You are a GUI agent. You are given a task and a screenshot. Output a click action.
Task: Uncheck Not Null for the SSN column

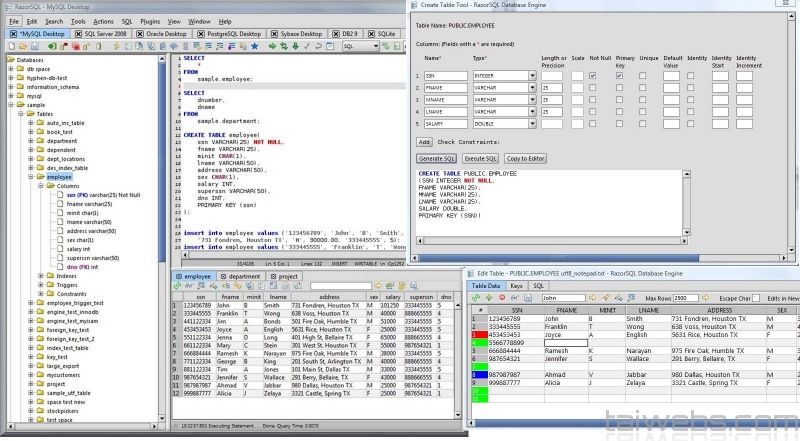(x=594, y=75)
